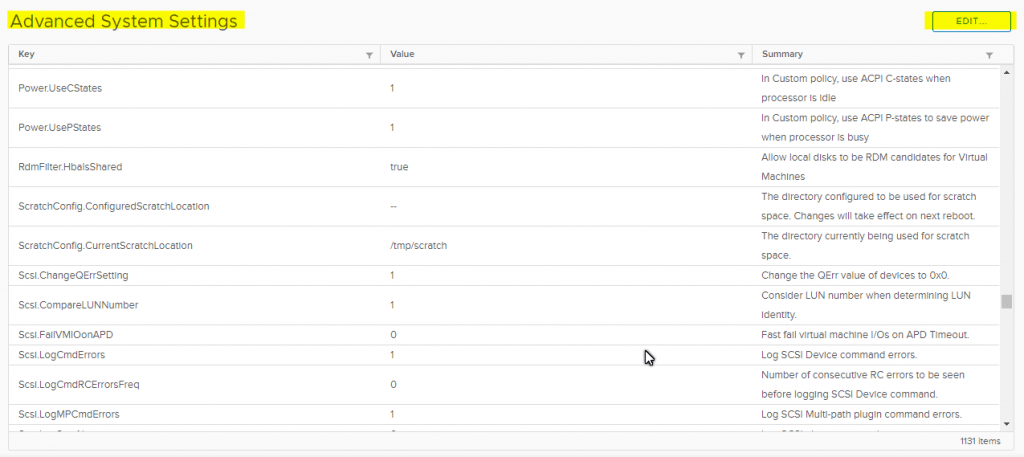This screenshot has width=1024, height=457.
Task: Click the /tmp/scratch value cell
Action: point(419,246)
